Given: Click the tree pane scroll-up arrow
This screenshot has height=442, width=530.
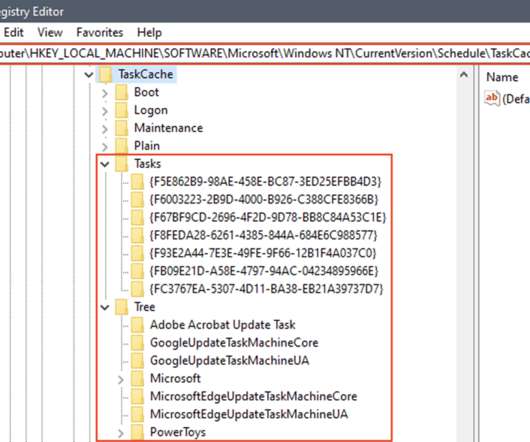Looking at the screenshot, I should coord(464,75).
